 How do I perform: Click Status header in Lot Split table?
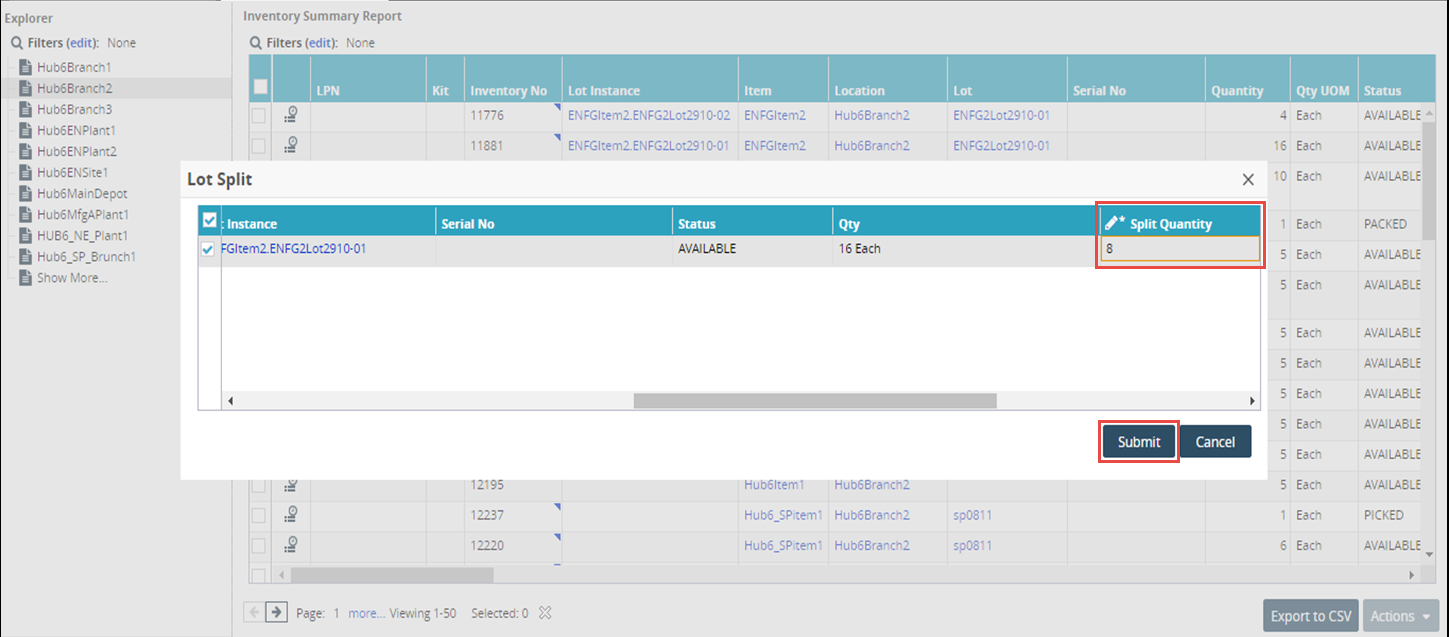[x=697, y=223]
